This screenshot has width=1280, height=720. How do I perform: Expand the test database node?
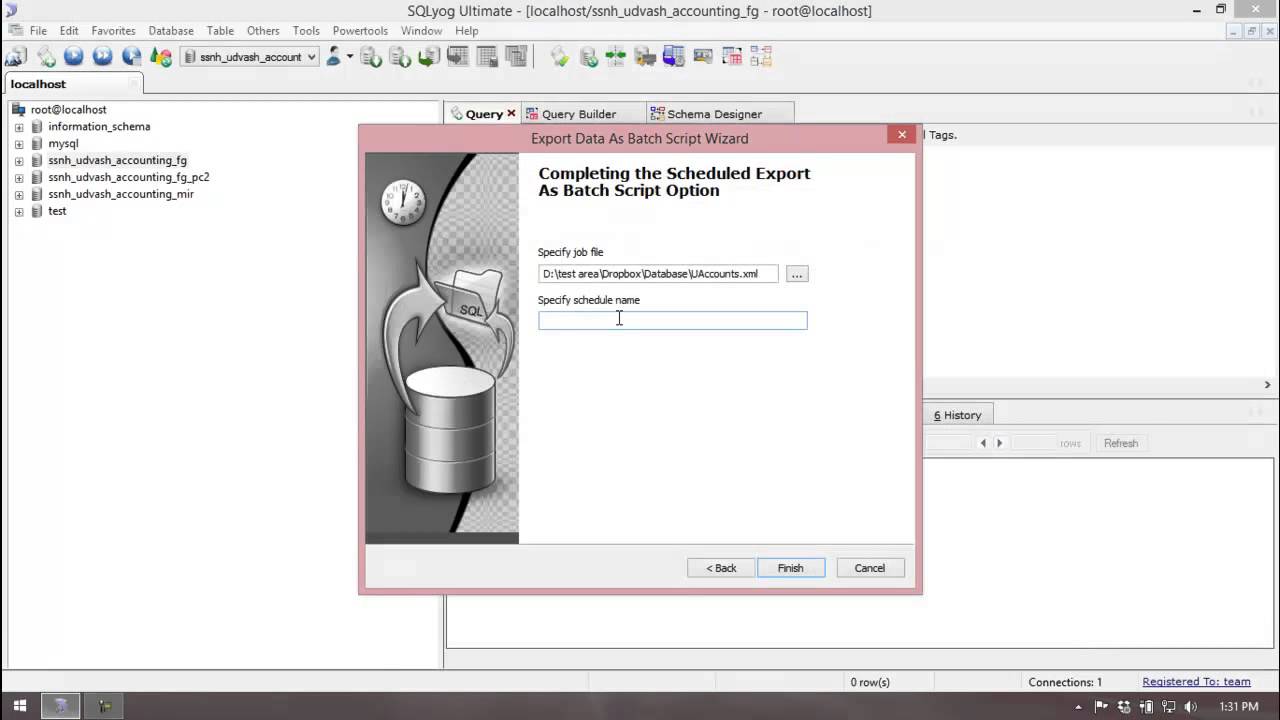19,212
